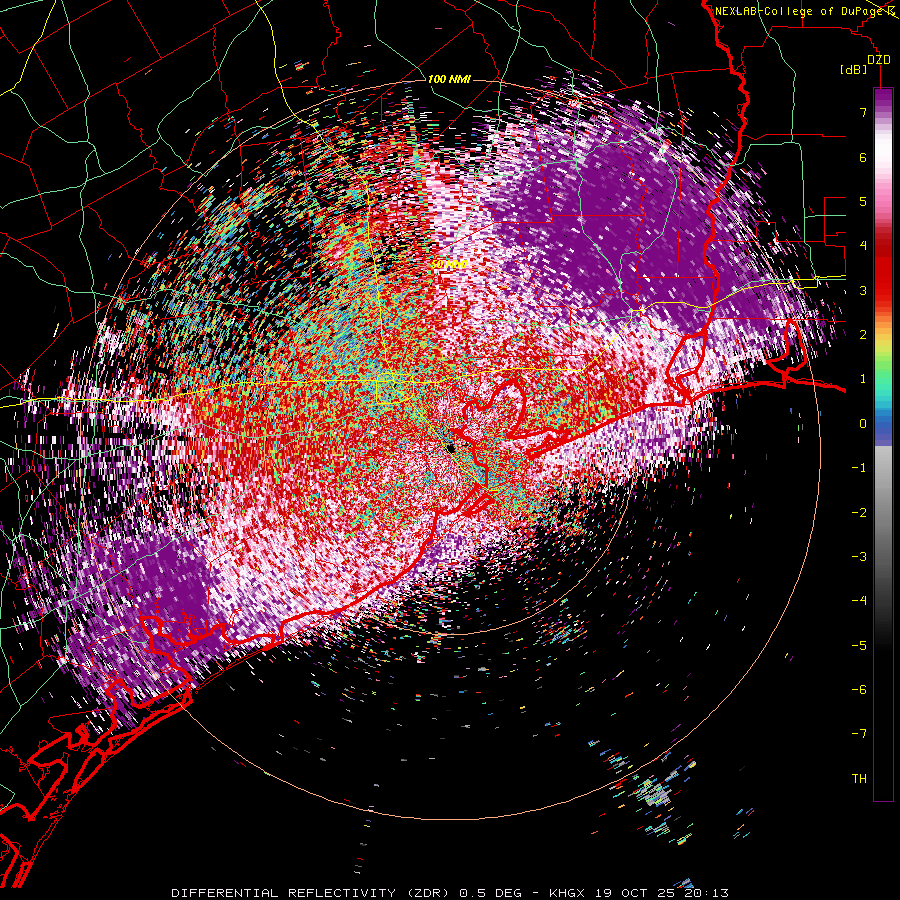Screen dimensions: 900x900
Task: Click the DZD legend title
Action: tap(878, 60)
